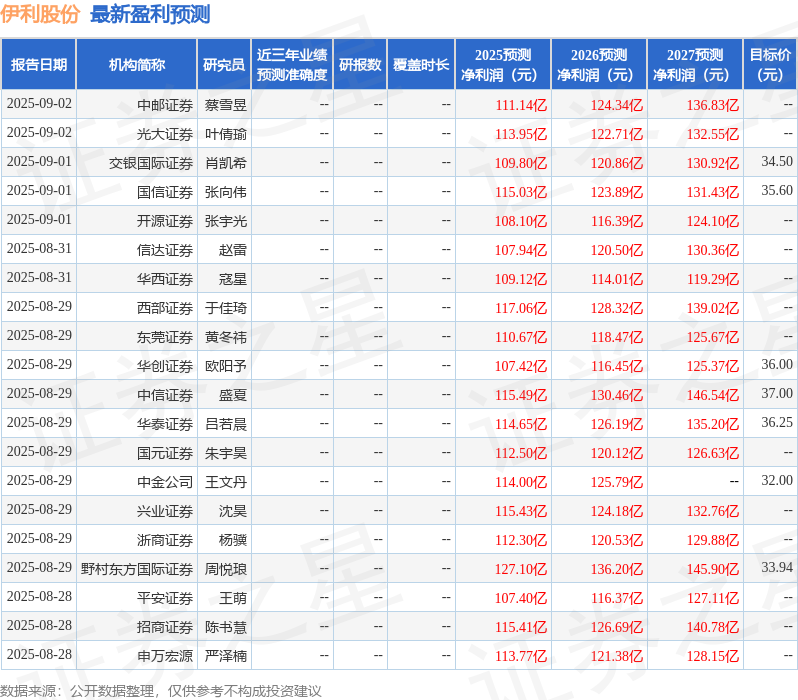Screen dimensions: 798x700
Task: Click the 近三年业绩预测准确度 header
Action: (x=292, y=65)
